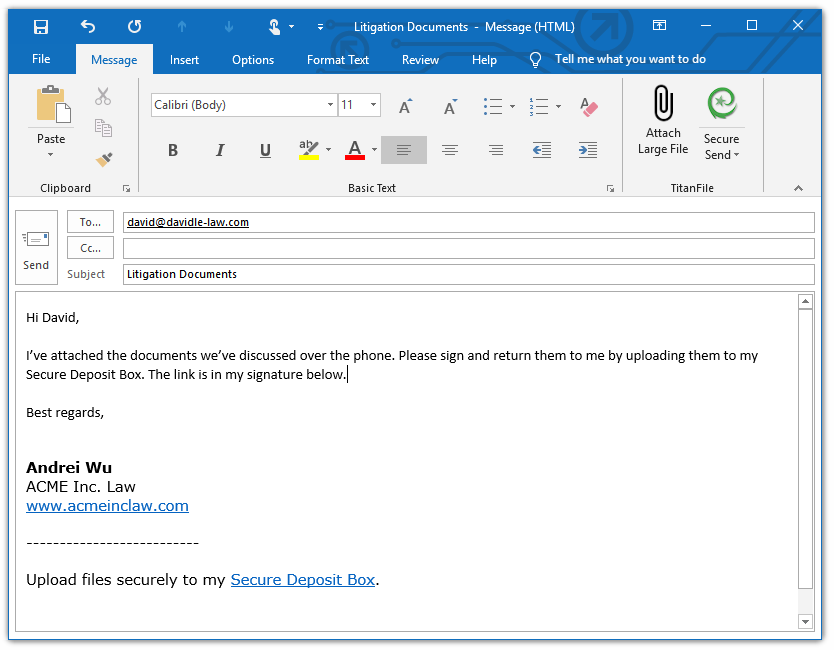Open highlight color dropdown arrow
The height and width of the screenshot is (650, 834).
point(328,149)
